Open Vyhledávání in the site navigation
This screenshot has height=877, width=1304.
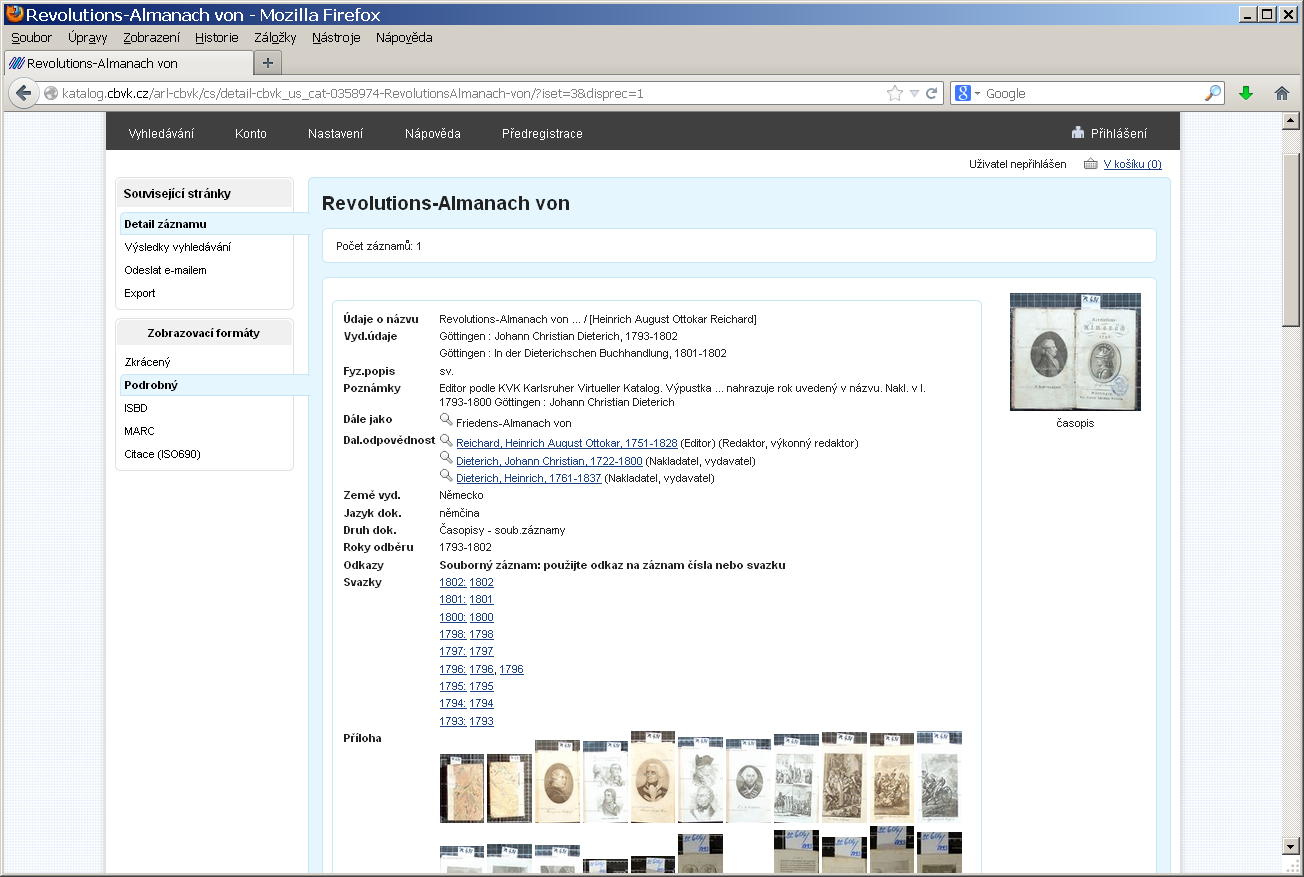pyautogui.click(x=161, y=133)
